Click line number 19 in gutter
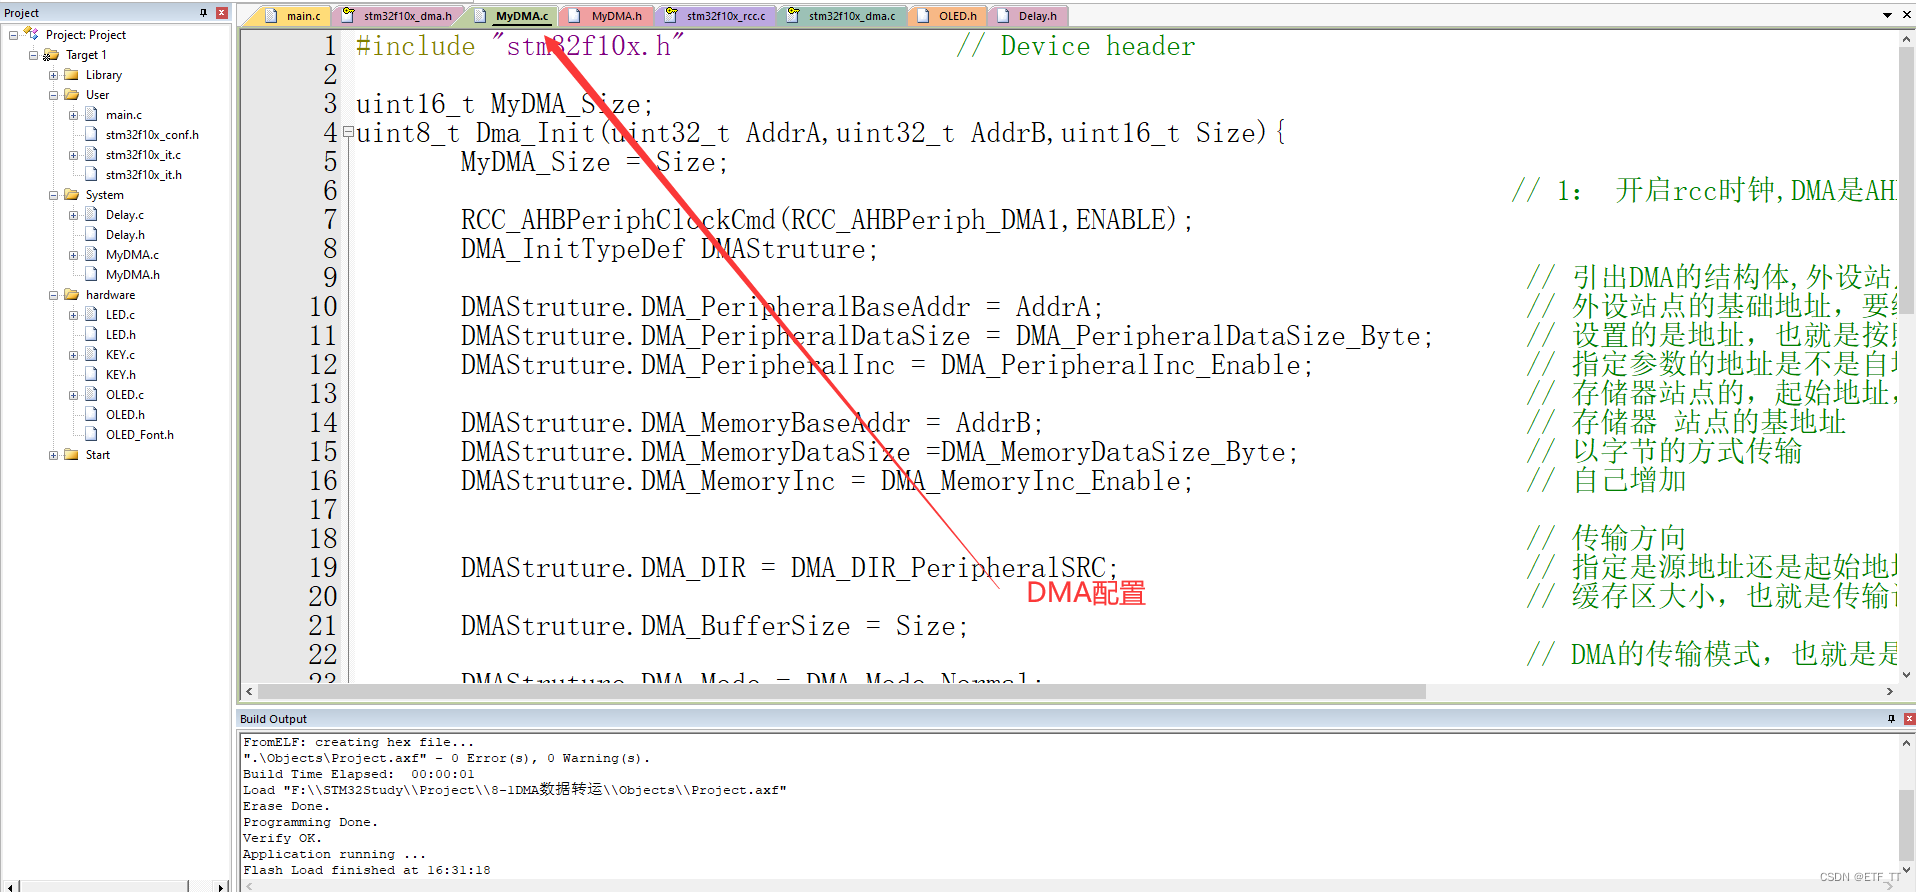 pos(323,568)
